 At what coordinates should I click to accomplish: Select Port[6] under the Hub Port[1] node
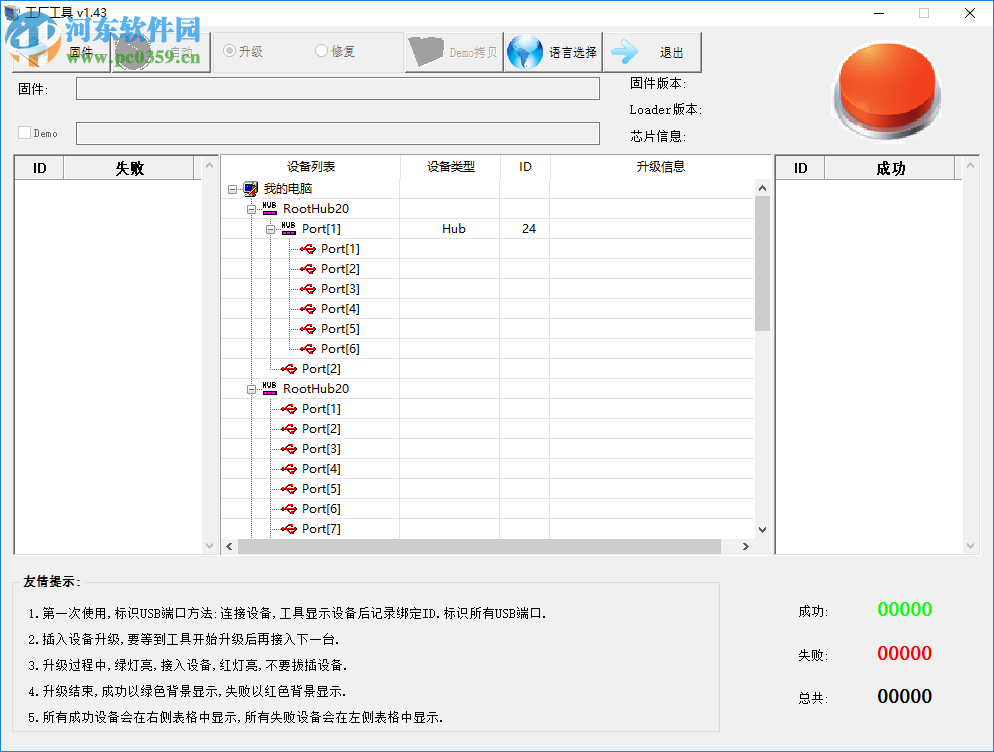click(340, 349)
